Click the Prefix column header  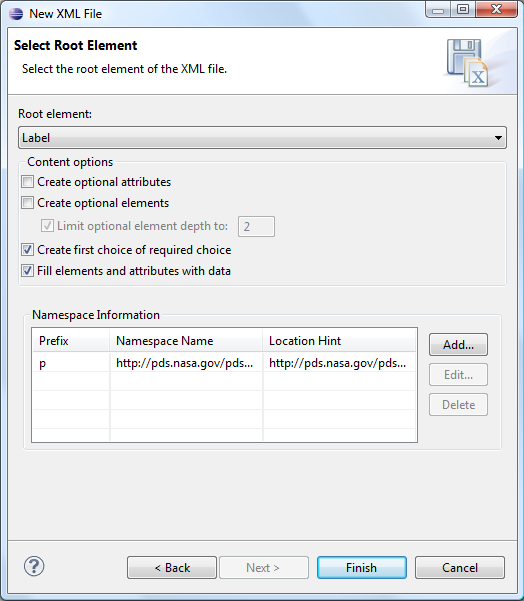click(x=71, y=341)
